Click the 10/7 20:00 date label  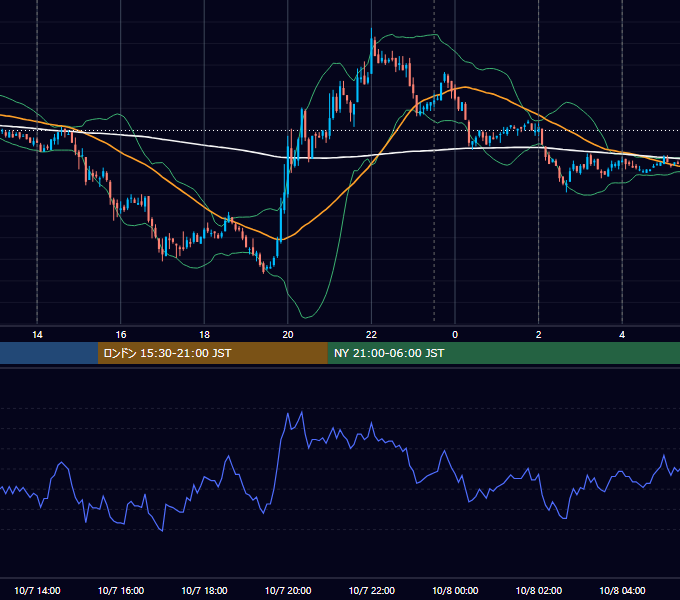[x=288, y=590]
